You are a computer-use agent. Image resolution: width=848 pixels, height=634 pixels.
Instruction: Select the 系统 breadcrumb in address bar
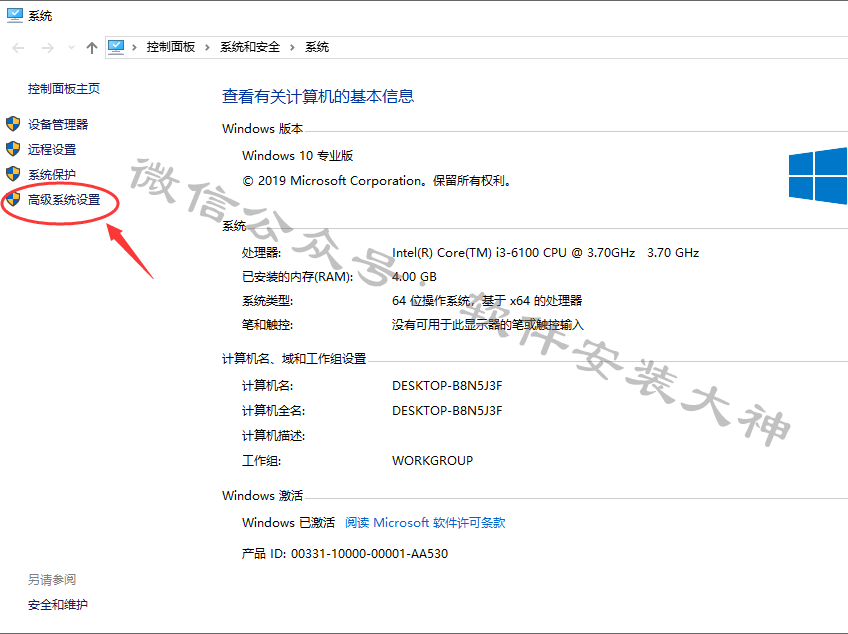coord(317,47)
